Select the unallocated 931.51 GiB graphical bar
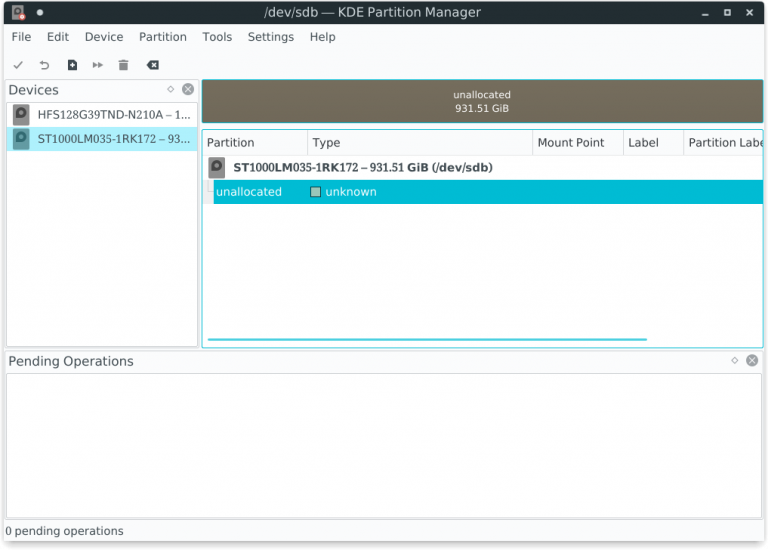The image size is (768, 550). [482, 101]
